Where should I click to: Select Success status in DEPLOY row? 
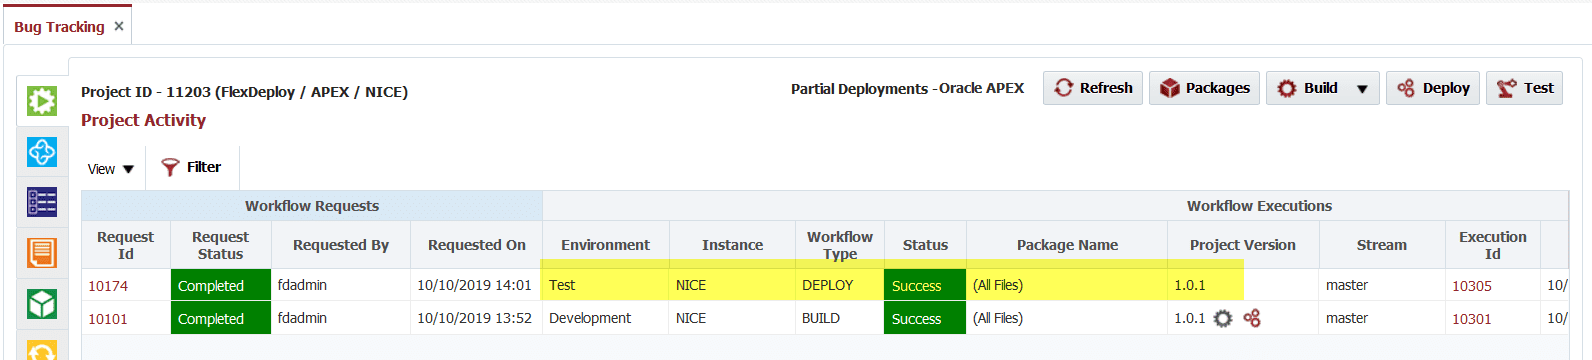tap(925, 285)
